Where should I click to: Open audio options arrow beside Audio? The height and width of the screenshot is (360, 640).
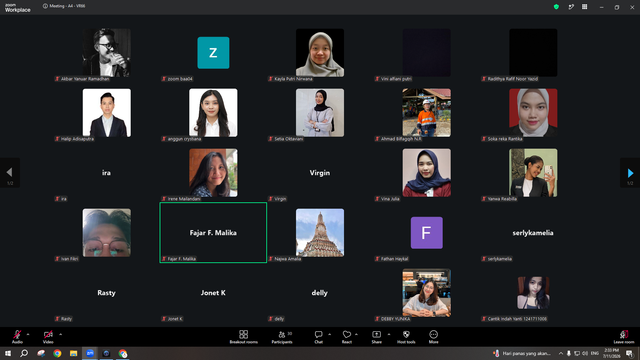tap(28, 334)
